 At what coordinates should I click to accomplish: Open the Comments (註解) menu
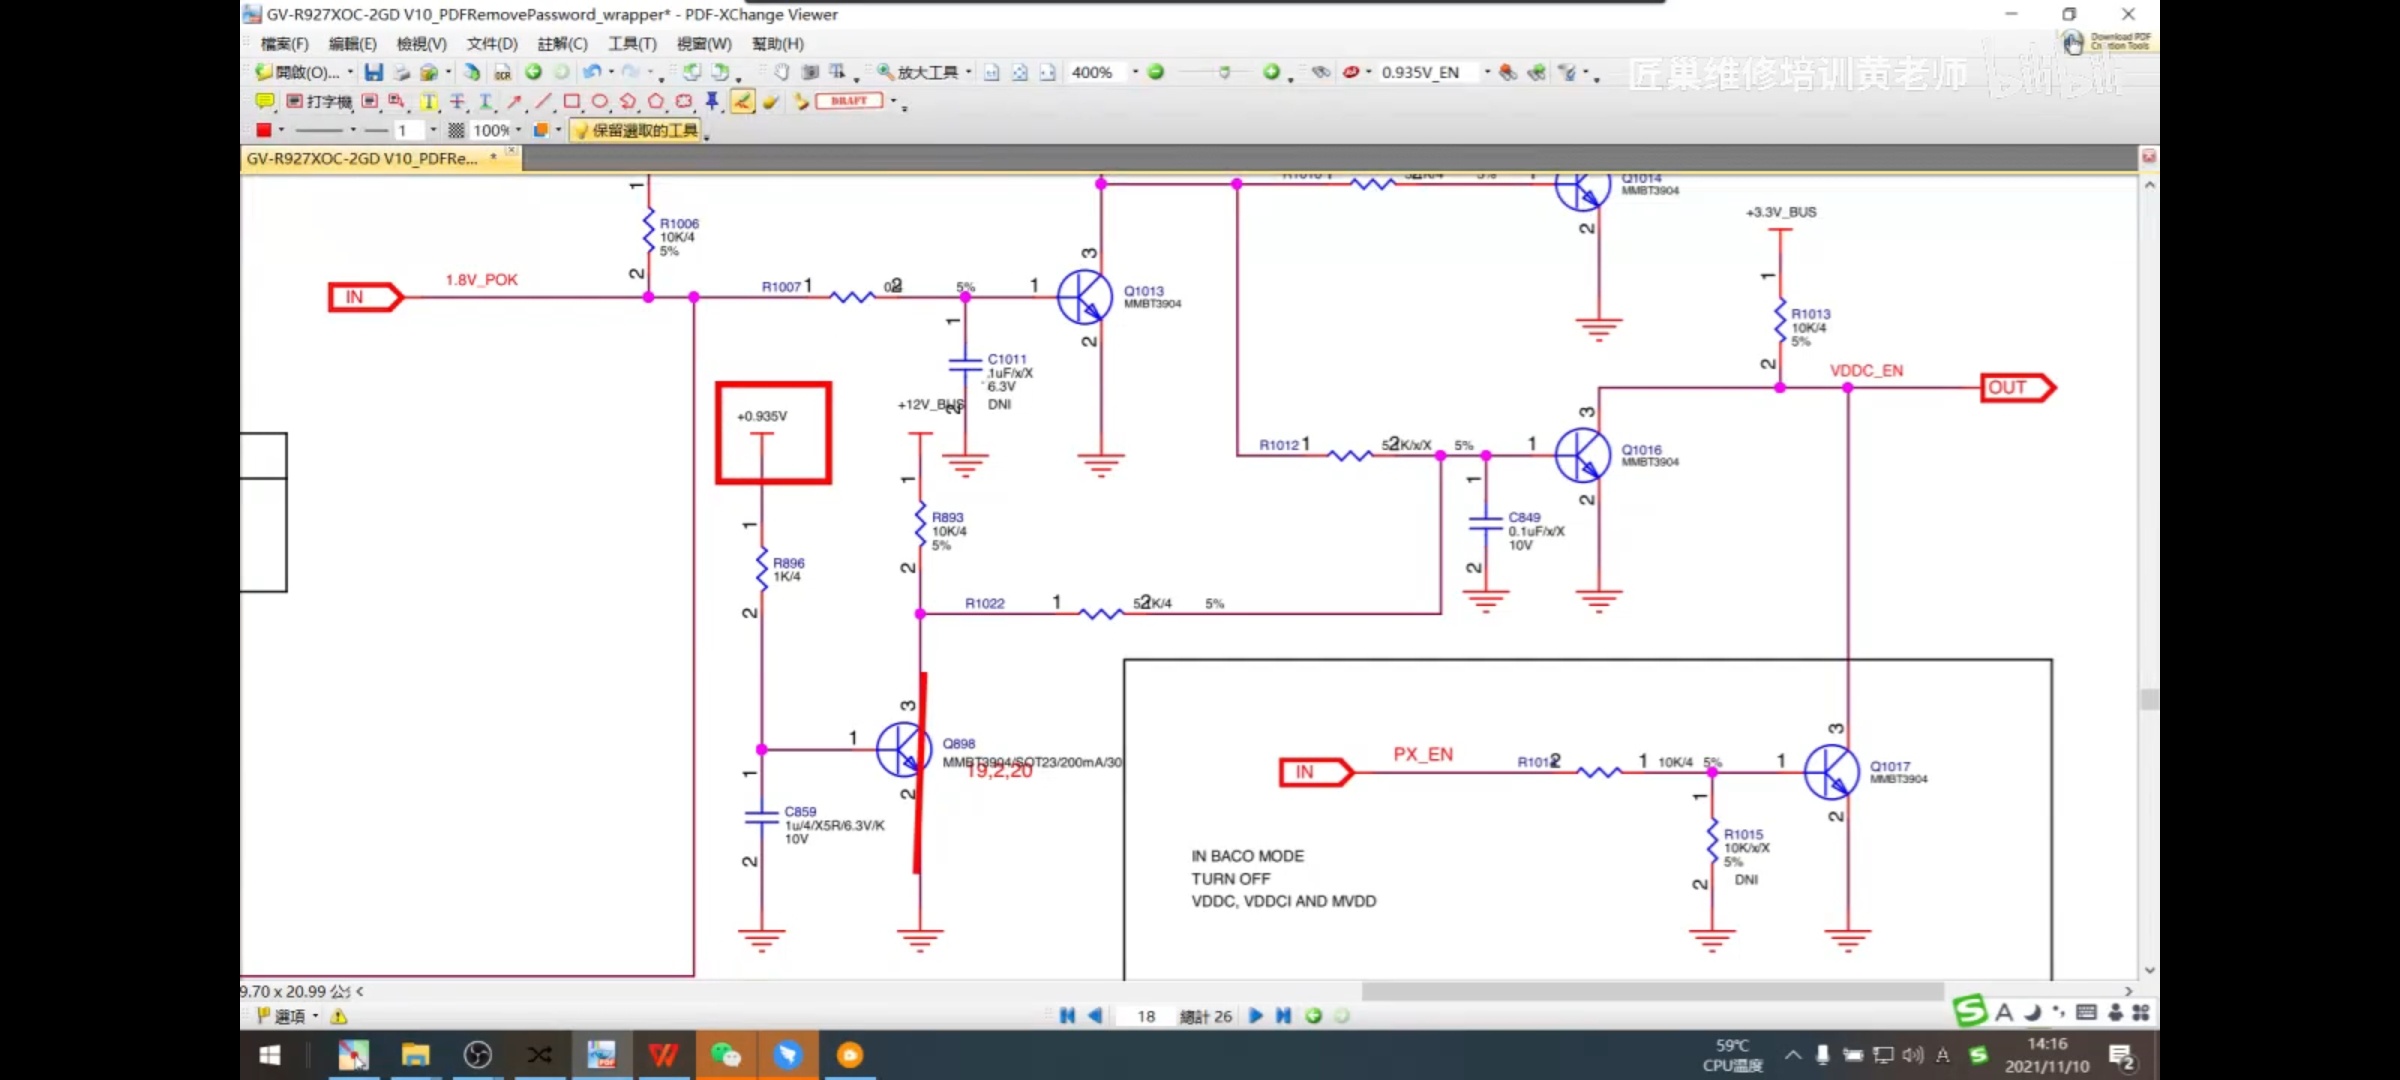tap(562, 43)
